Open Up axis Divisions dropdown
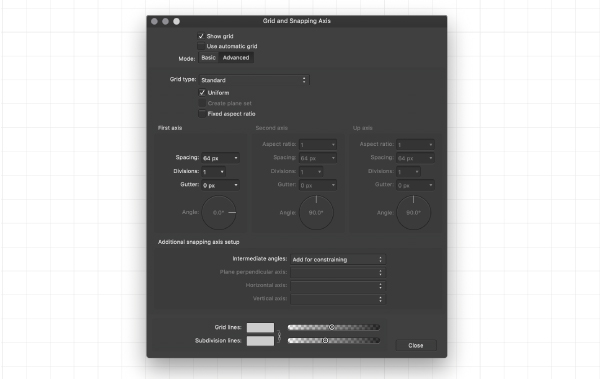The width and height of the screenshot is (600, 379). 408,172
